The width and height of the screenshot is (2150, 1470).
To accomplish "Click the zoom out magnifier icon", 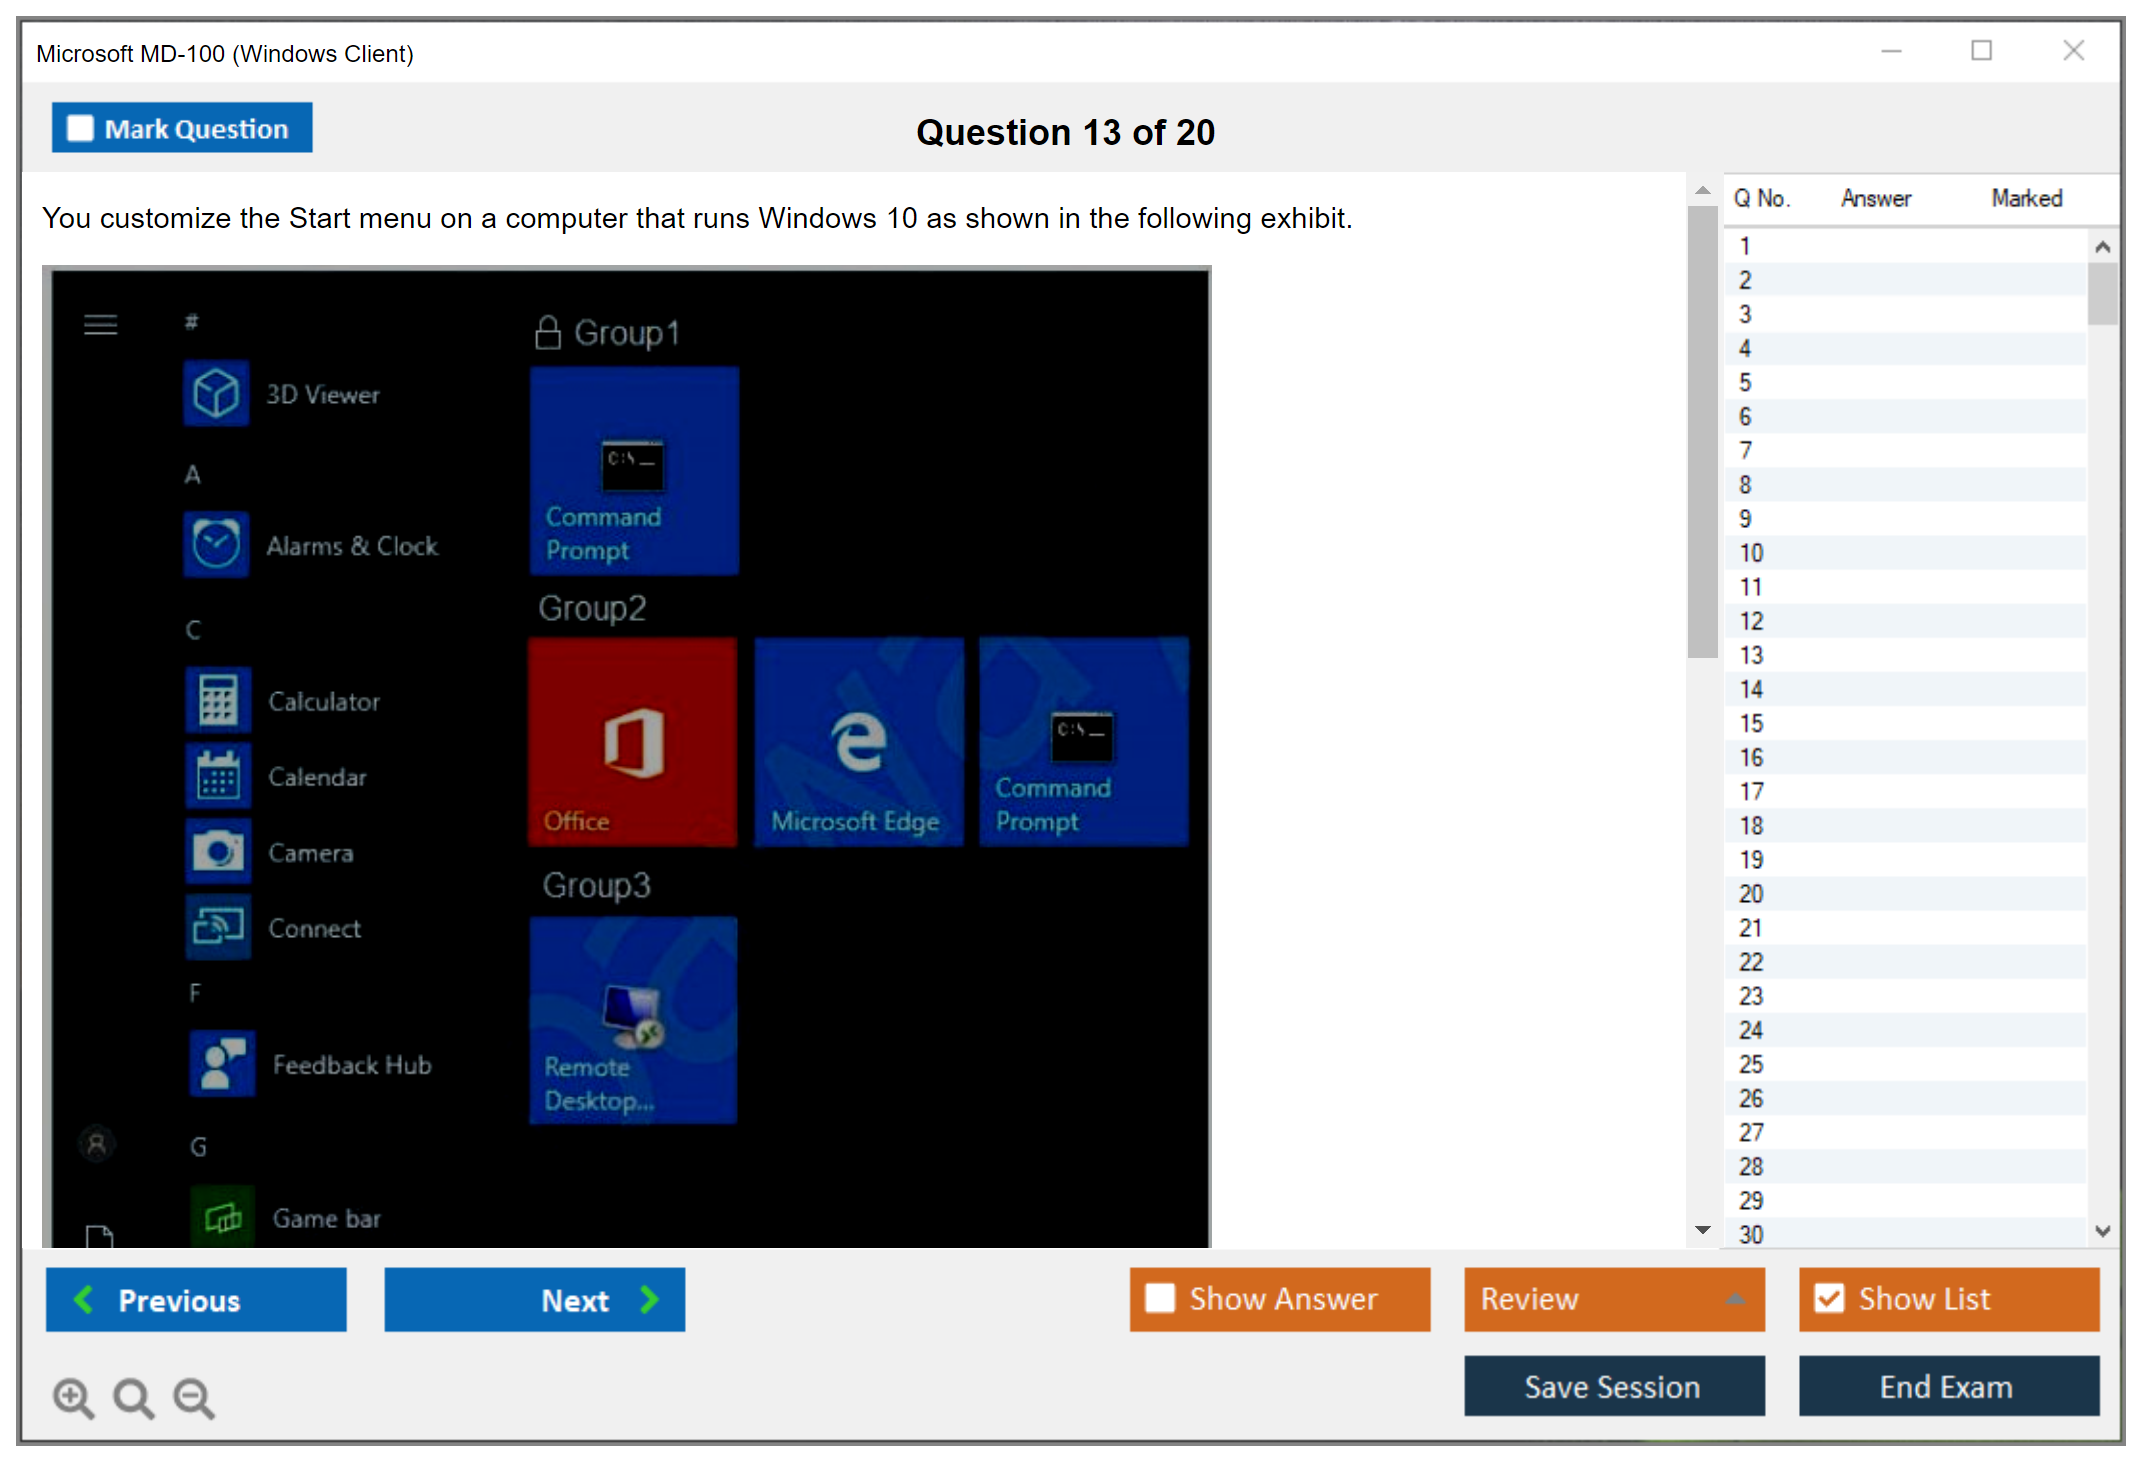I will 193,1397.
